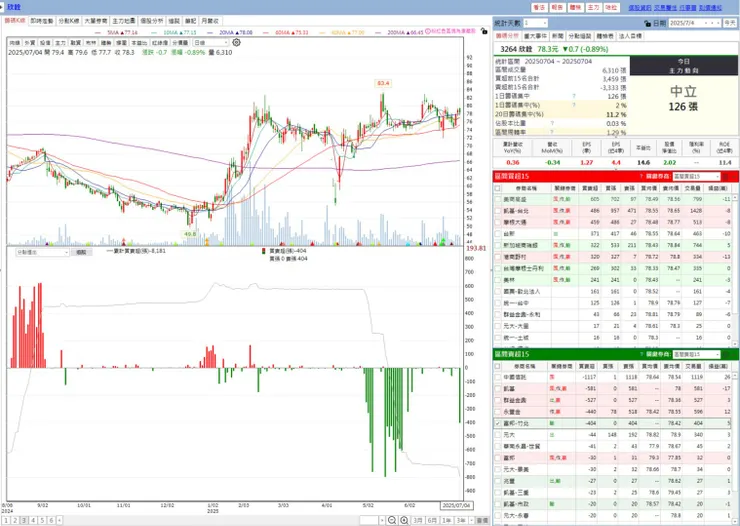Toggle the select-all checkbox in sell table header

point(497,366)
